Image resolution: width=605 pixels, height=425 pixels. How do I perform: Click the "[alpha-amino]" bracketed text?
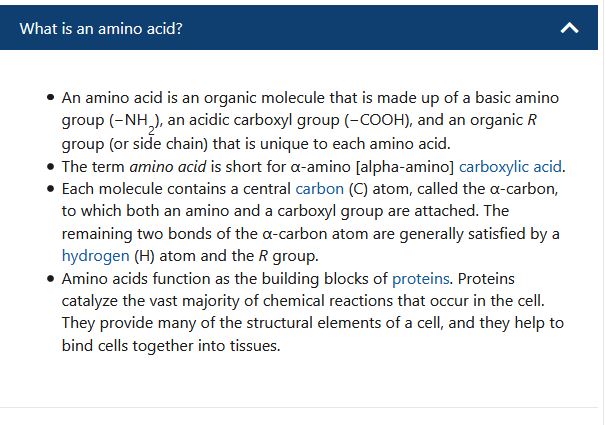[404, 166]
